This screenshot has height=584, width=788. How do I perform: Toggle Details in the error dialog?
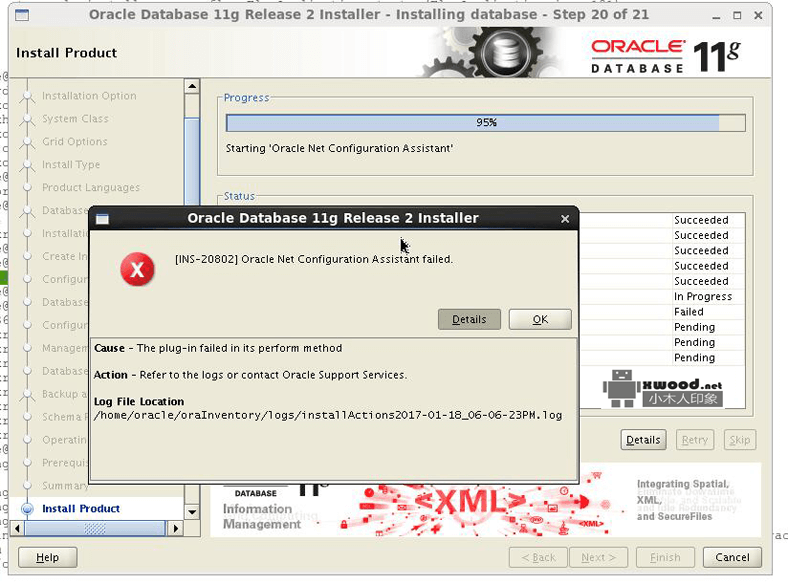469,319
